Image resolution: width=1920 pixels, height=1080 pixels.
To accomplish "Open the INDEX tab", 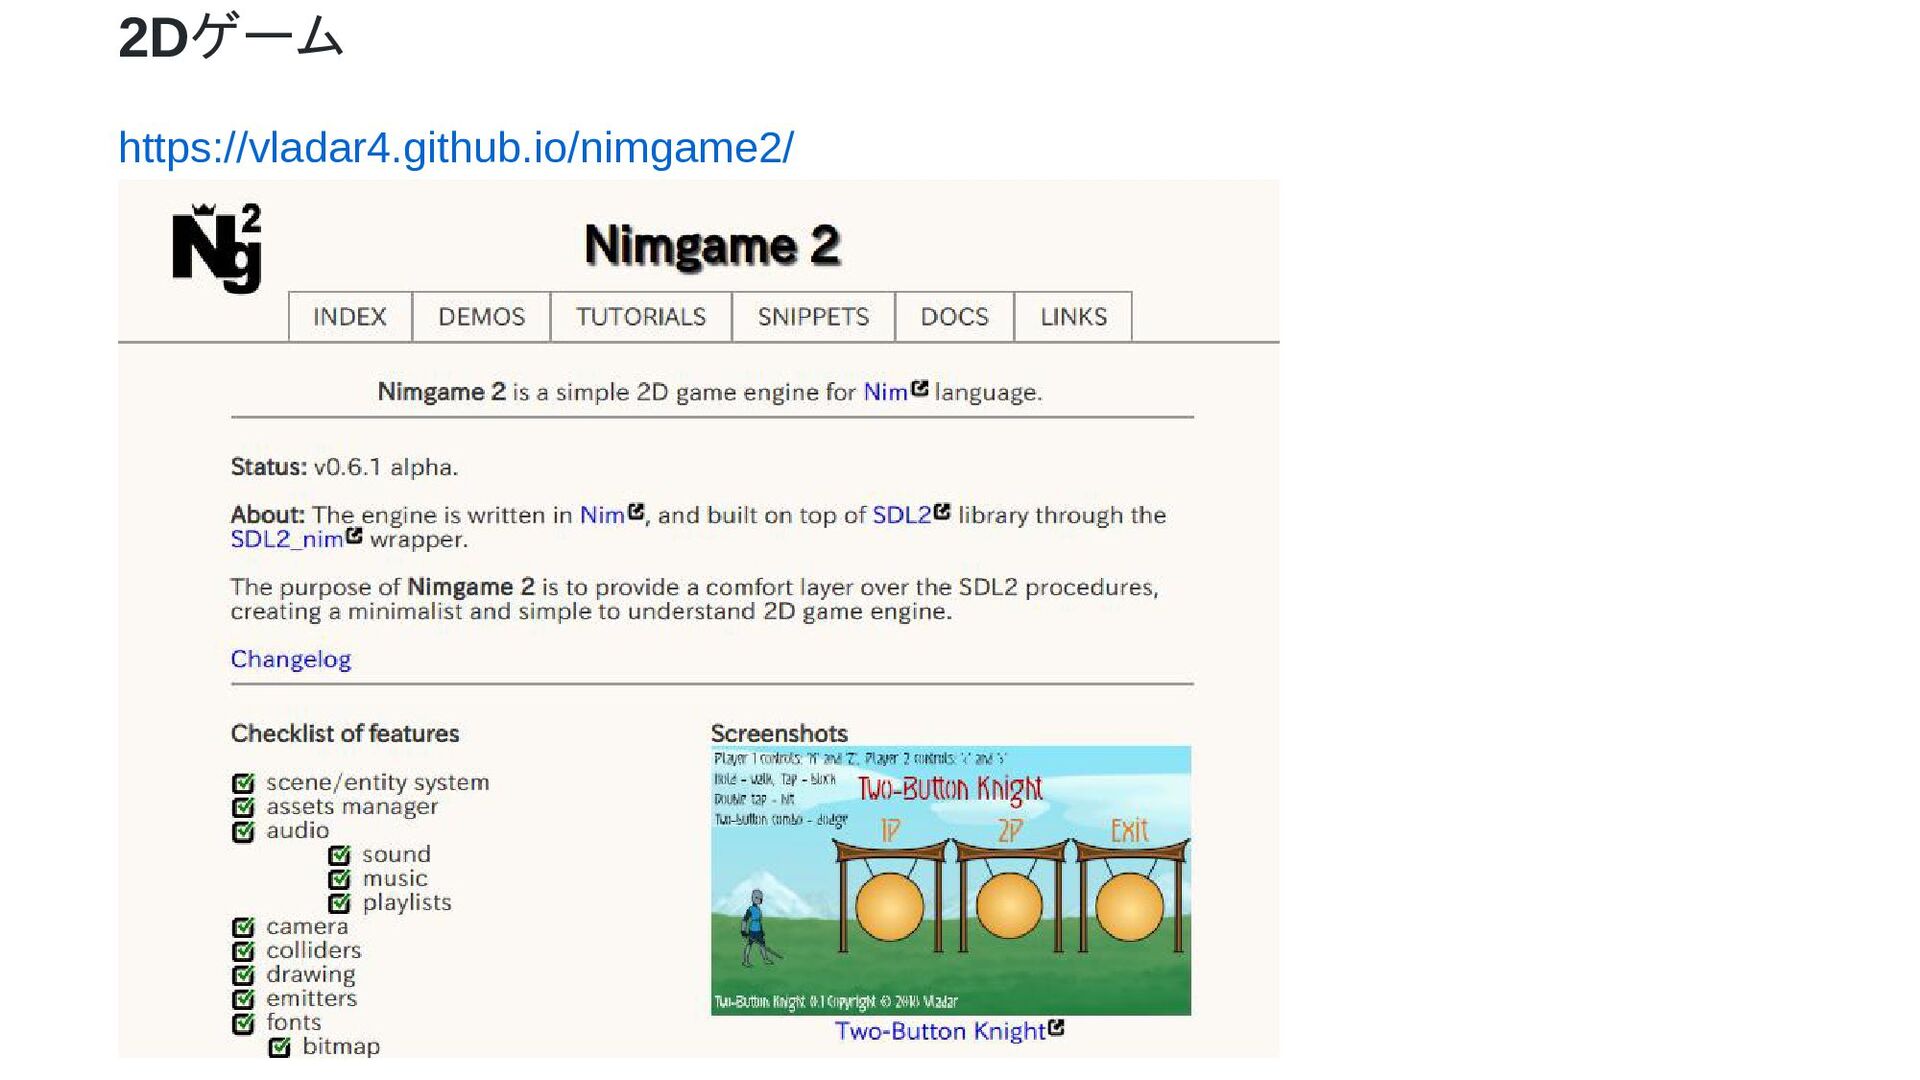I will tap(350, 317).
